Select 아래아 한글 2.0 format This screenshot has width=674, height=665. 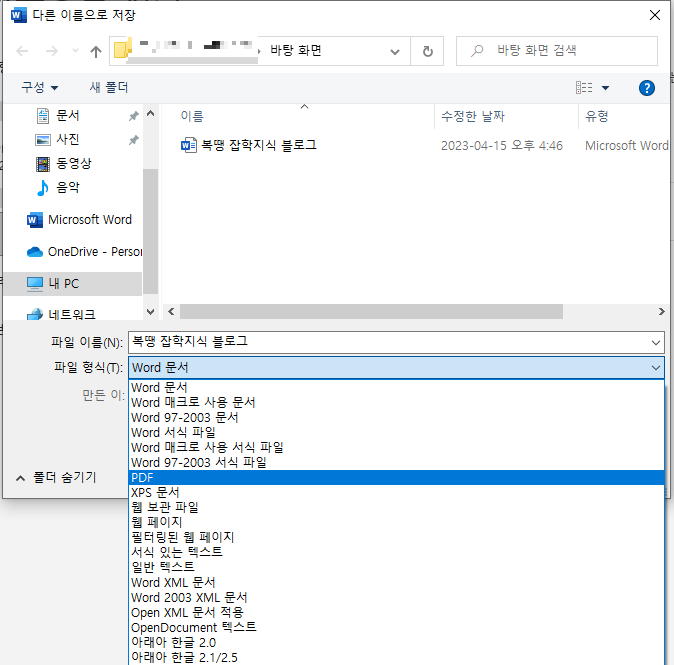[x=396, y=643]
